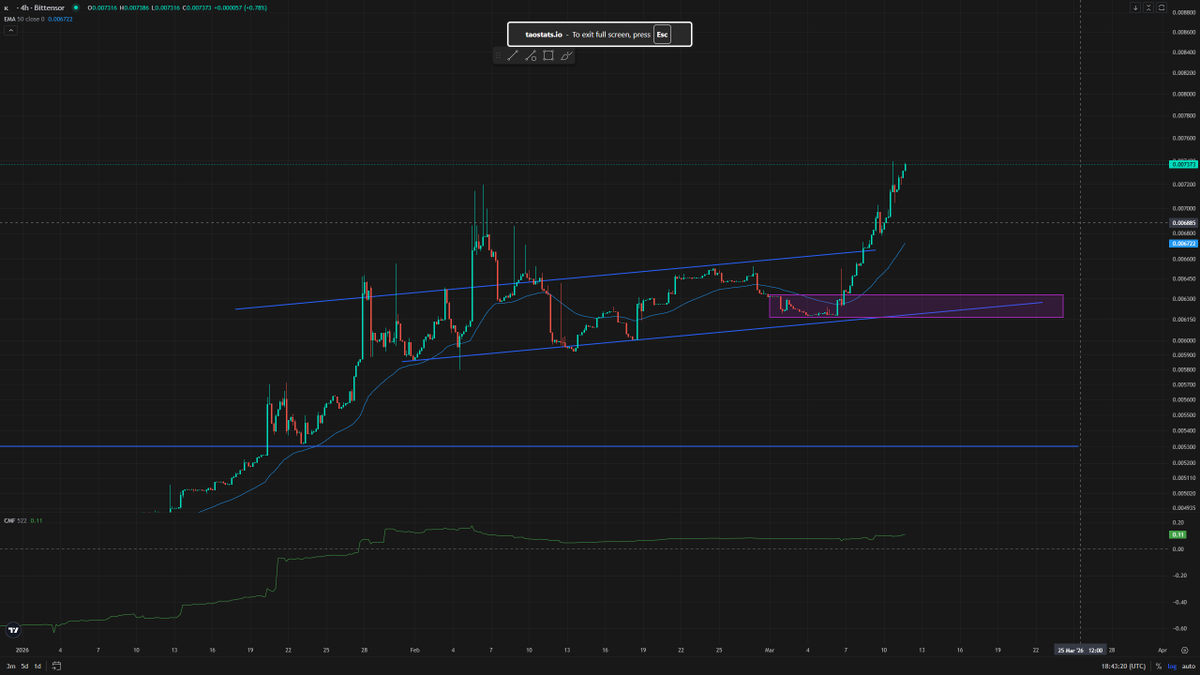1200x675 pixels.
Task: Grab the drawing toolbar drag handle
Action: click(498, 57)
